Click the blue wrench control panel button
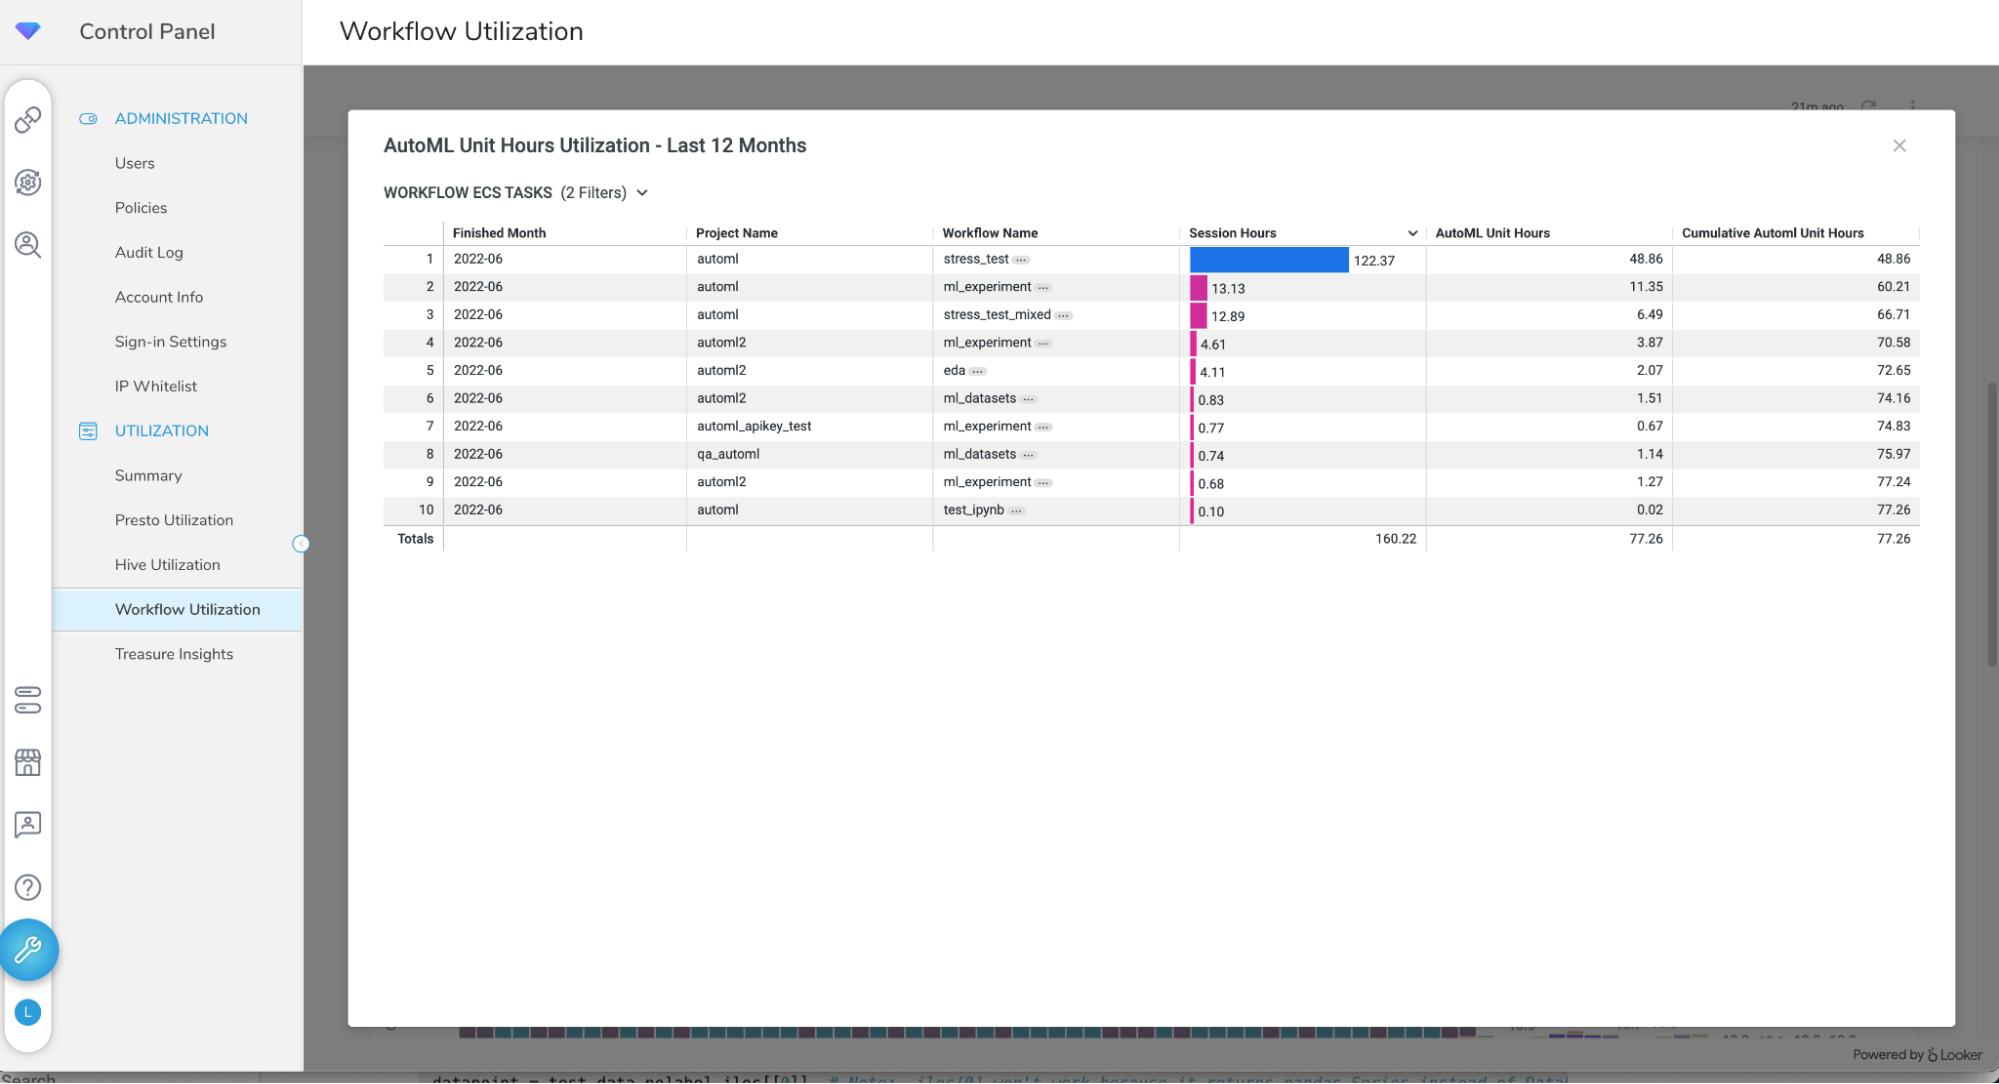 point(28,949)
